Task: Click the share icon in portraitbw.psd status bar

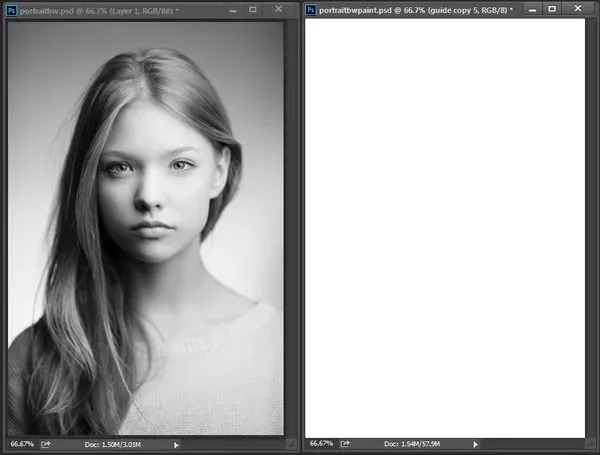Action: pos(46,444)
